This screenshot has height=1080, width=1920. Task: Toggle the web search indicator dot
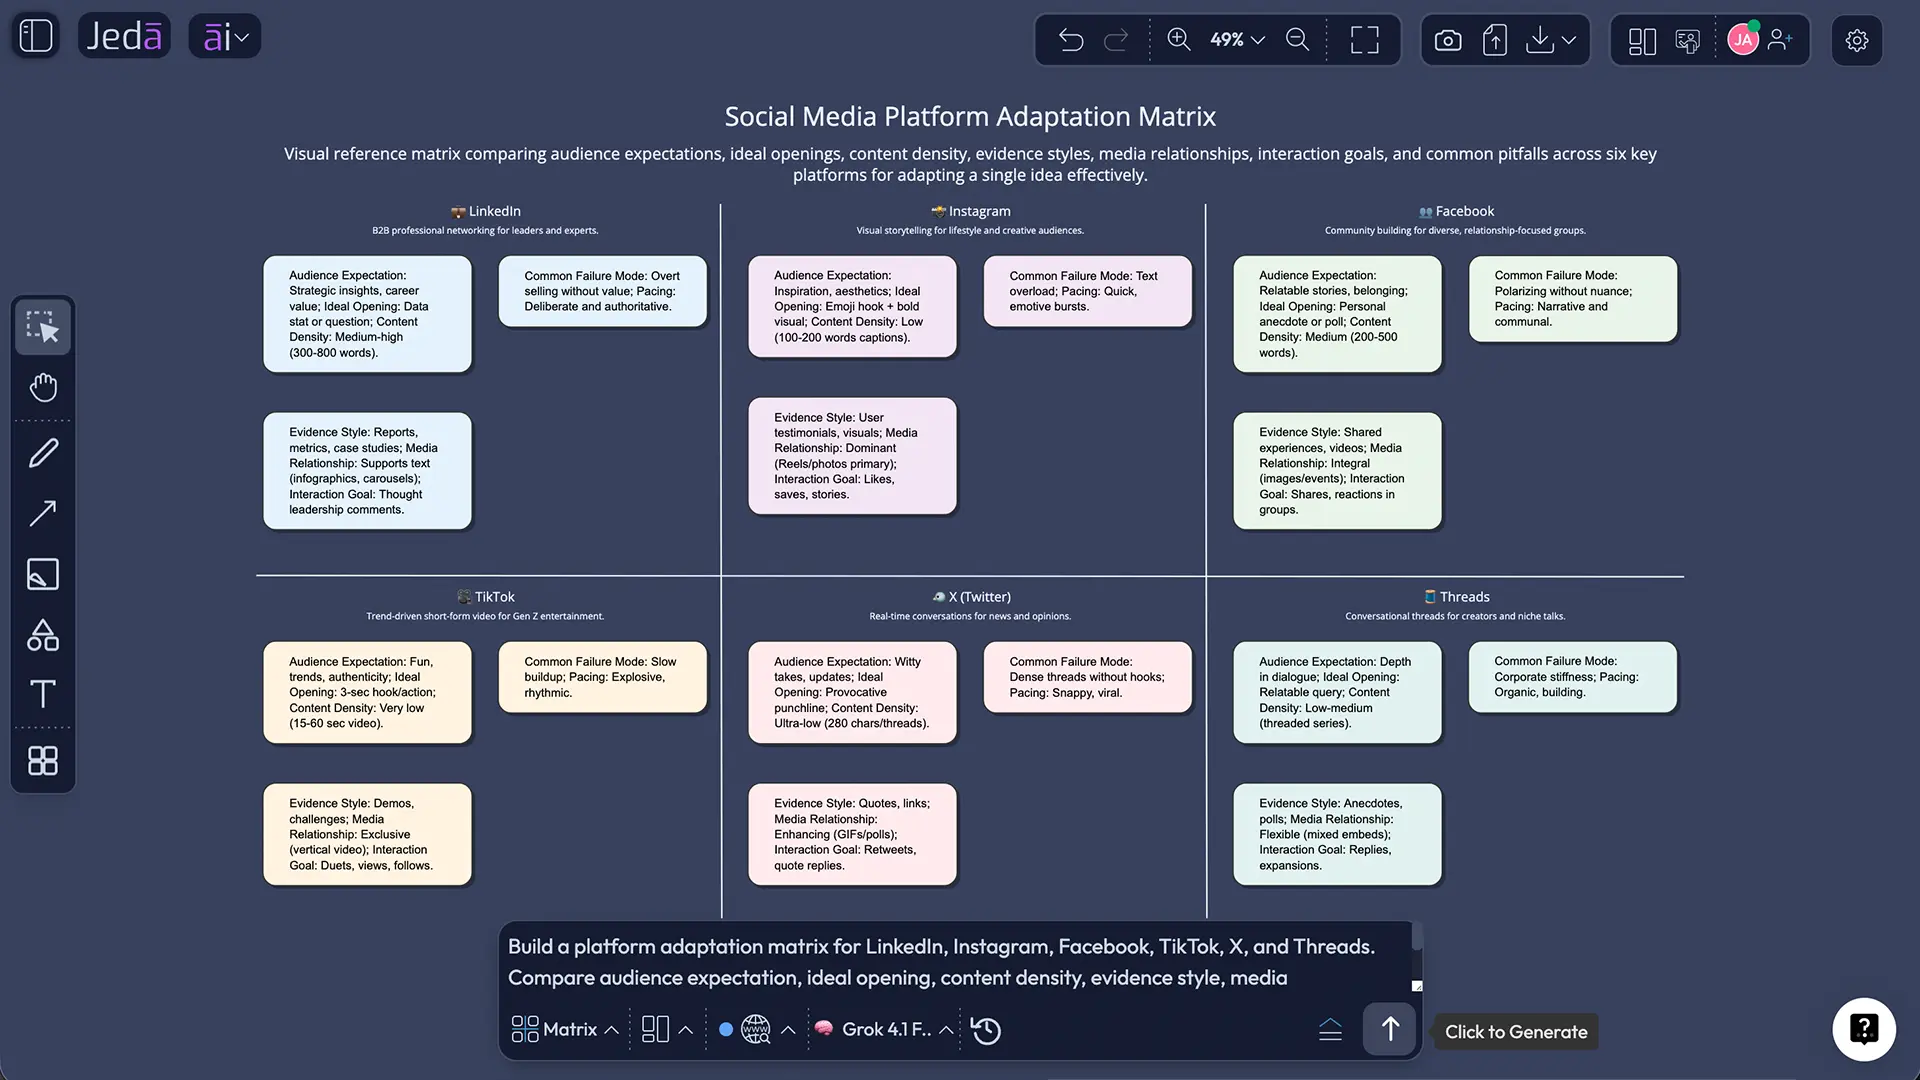tap(726, 1029)
